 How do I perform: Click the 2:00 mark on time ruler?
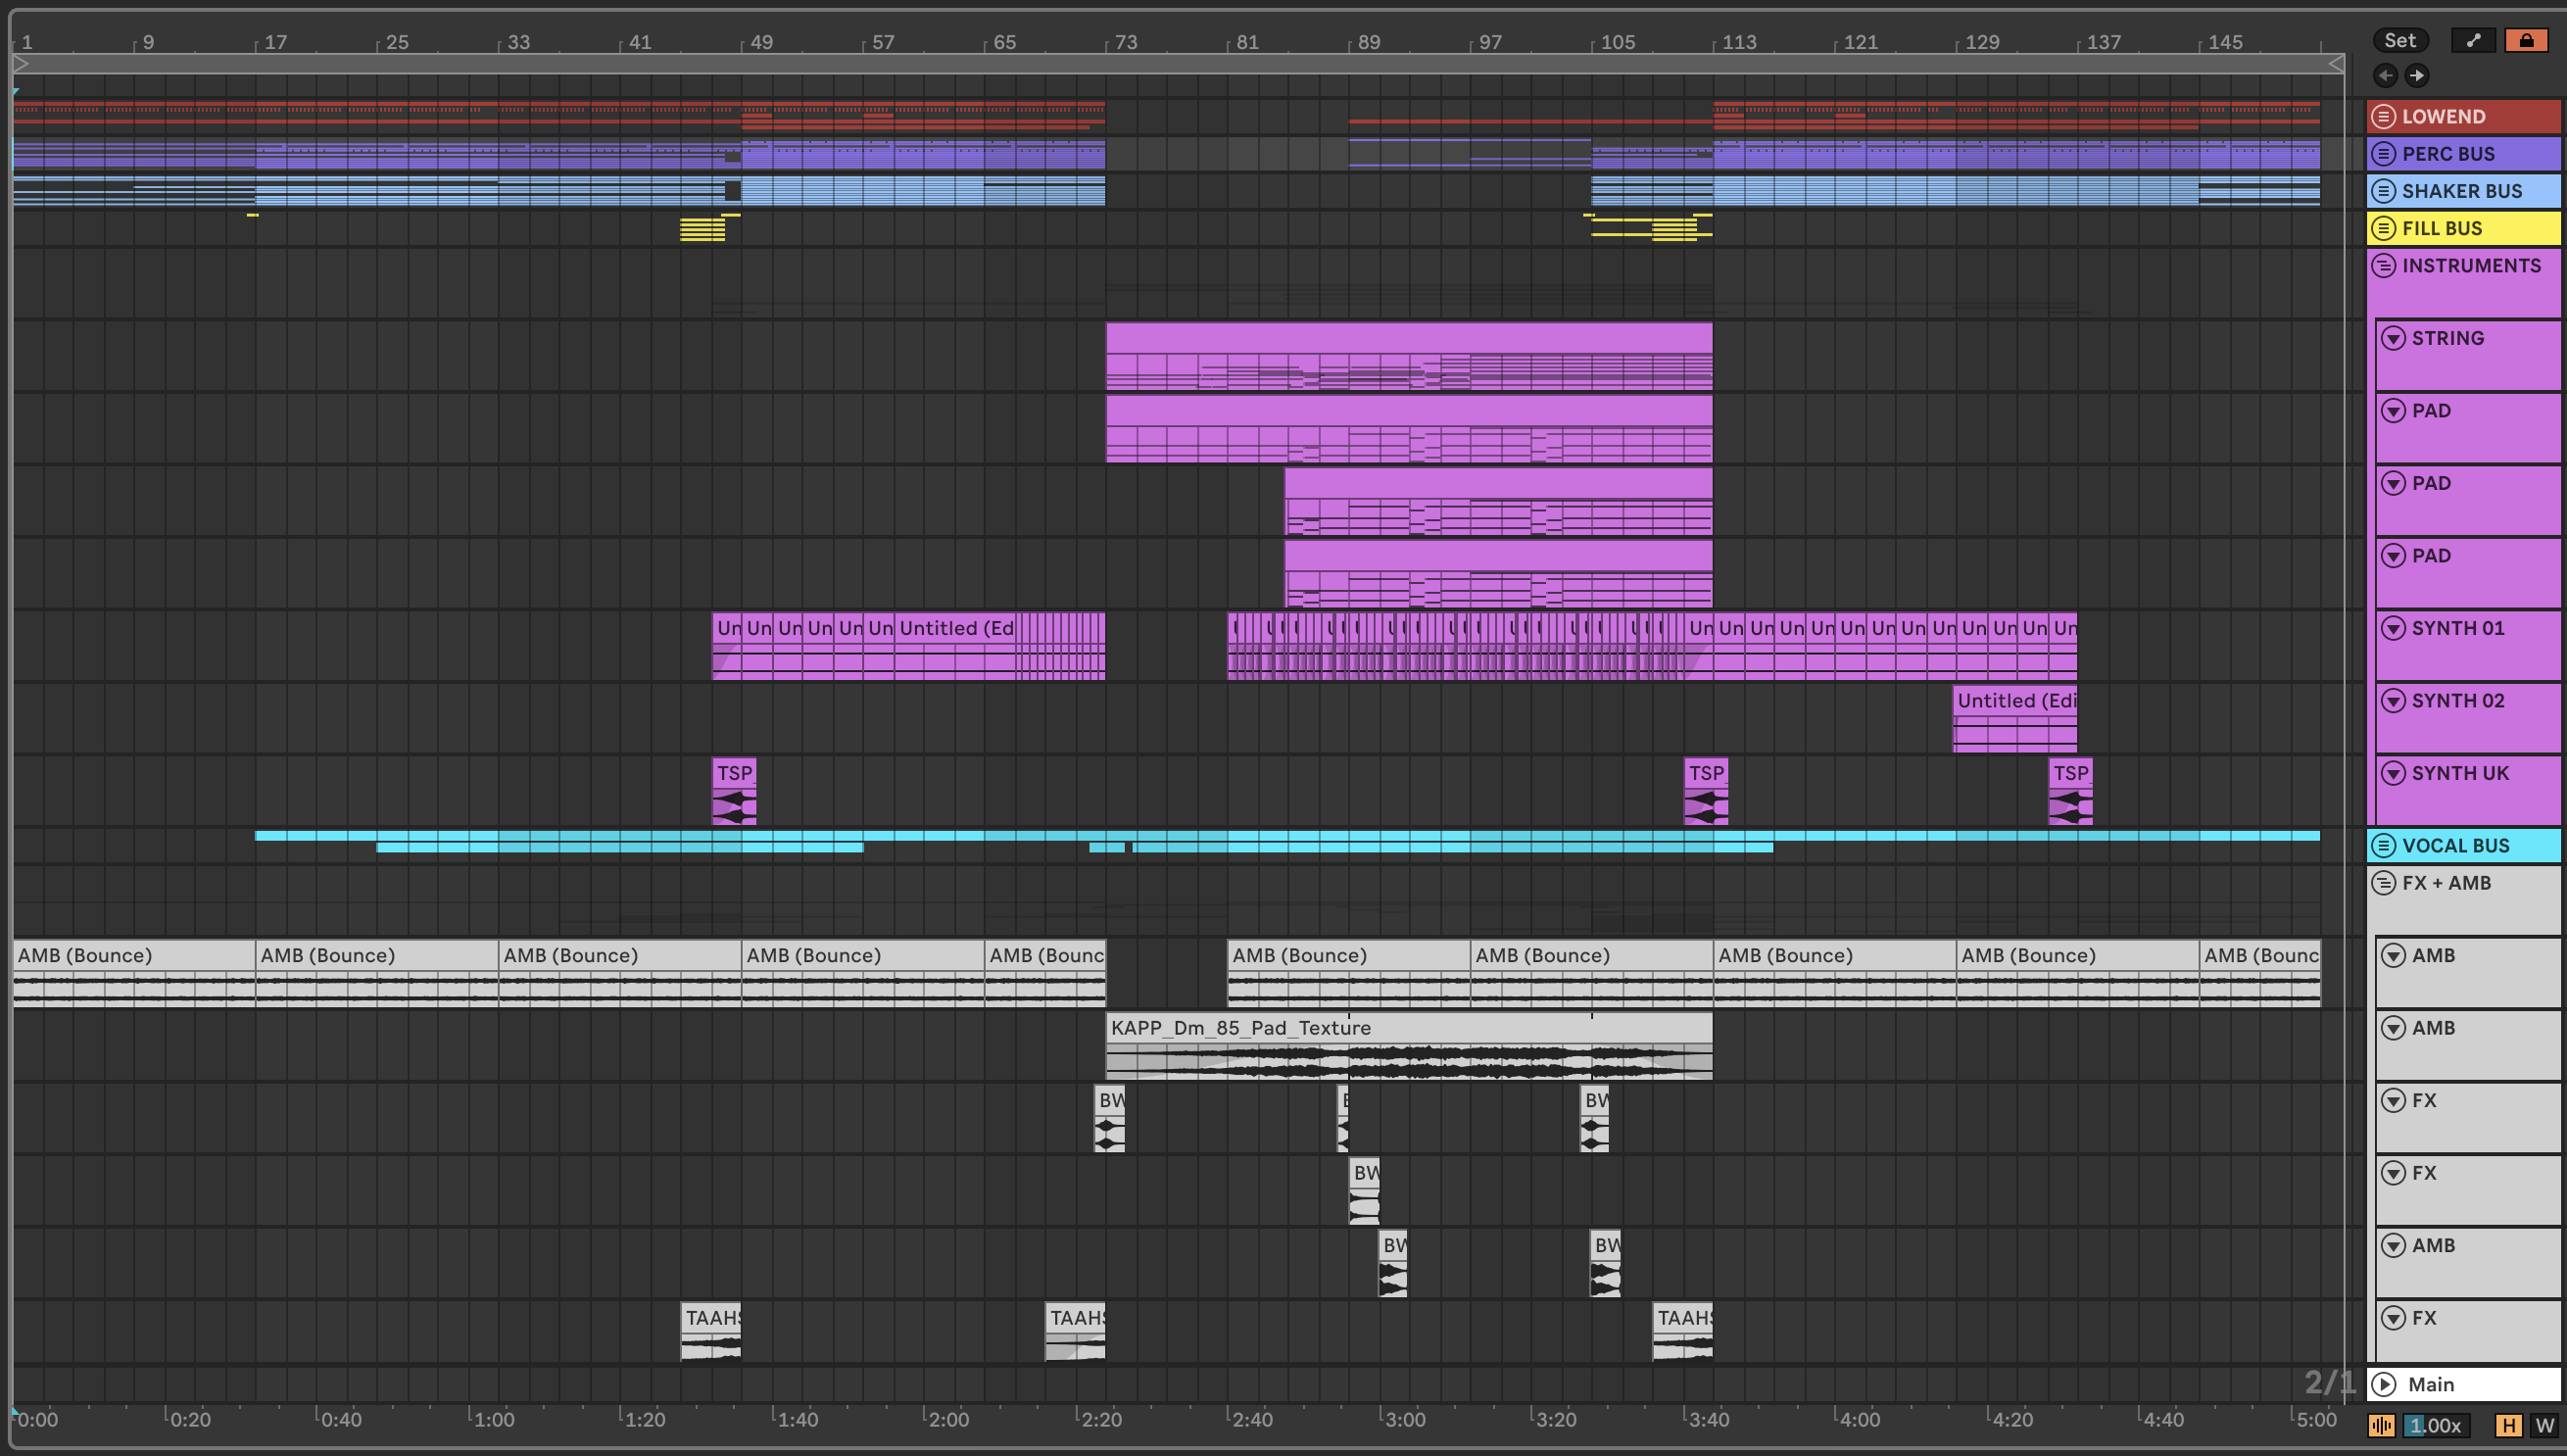(x=948, y=1419)
